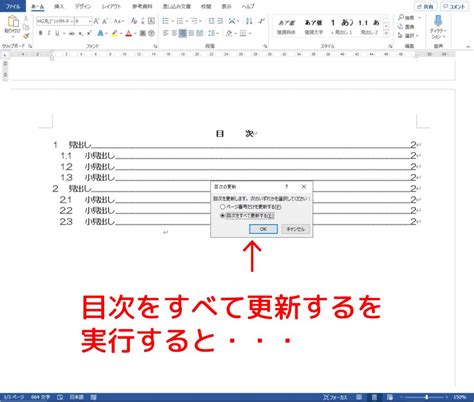Apply superscript formatting
The height and width of the screenshot is (402, 474).
[x=89, y=33]
